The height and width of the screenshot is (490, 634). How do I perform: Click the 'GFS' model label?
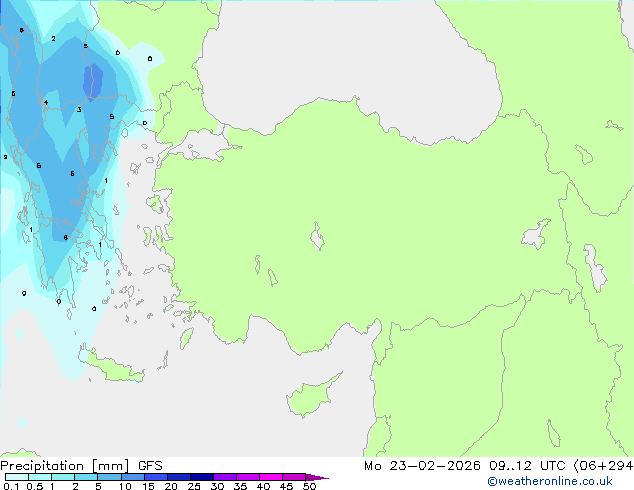150,466
